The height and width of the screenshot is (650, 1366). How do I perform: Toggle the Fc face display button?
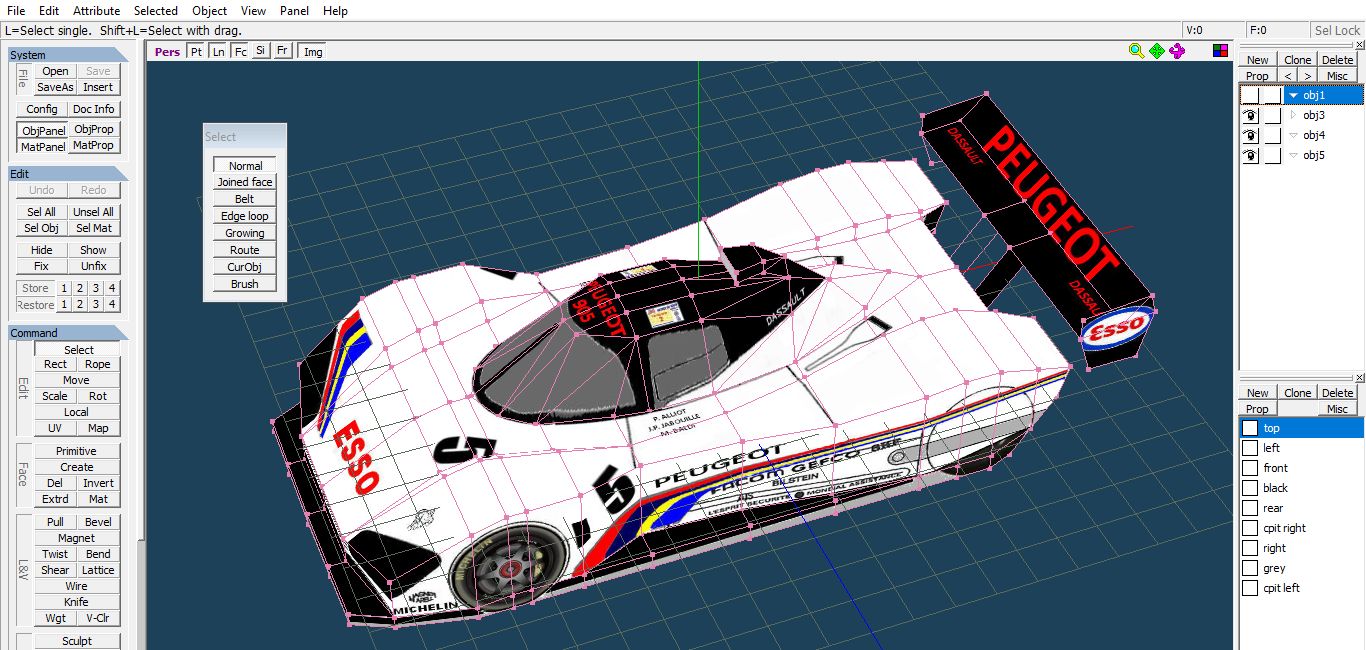click(x=240, y=51)
